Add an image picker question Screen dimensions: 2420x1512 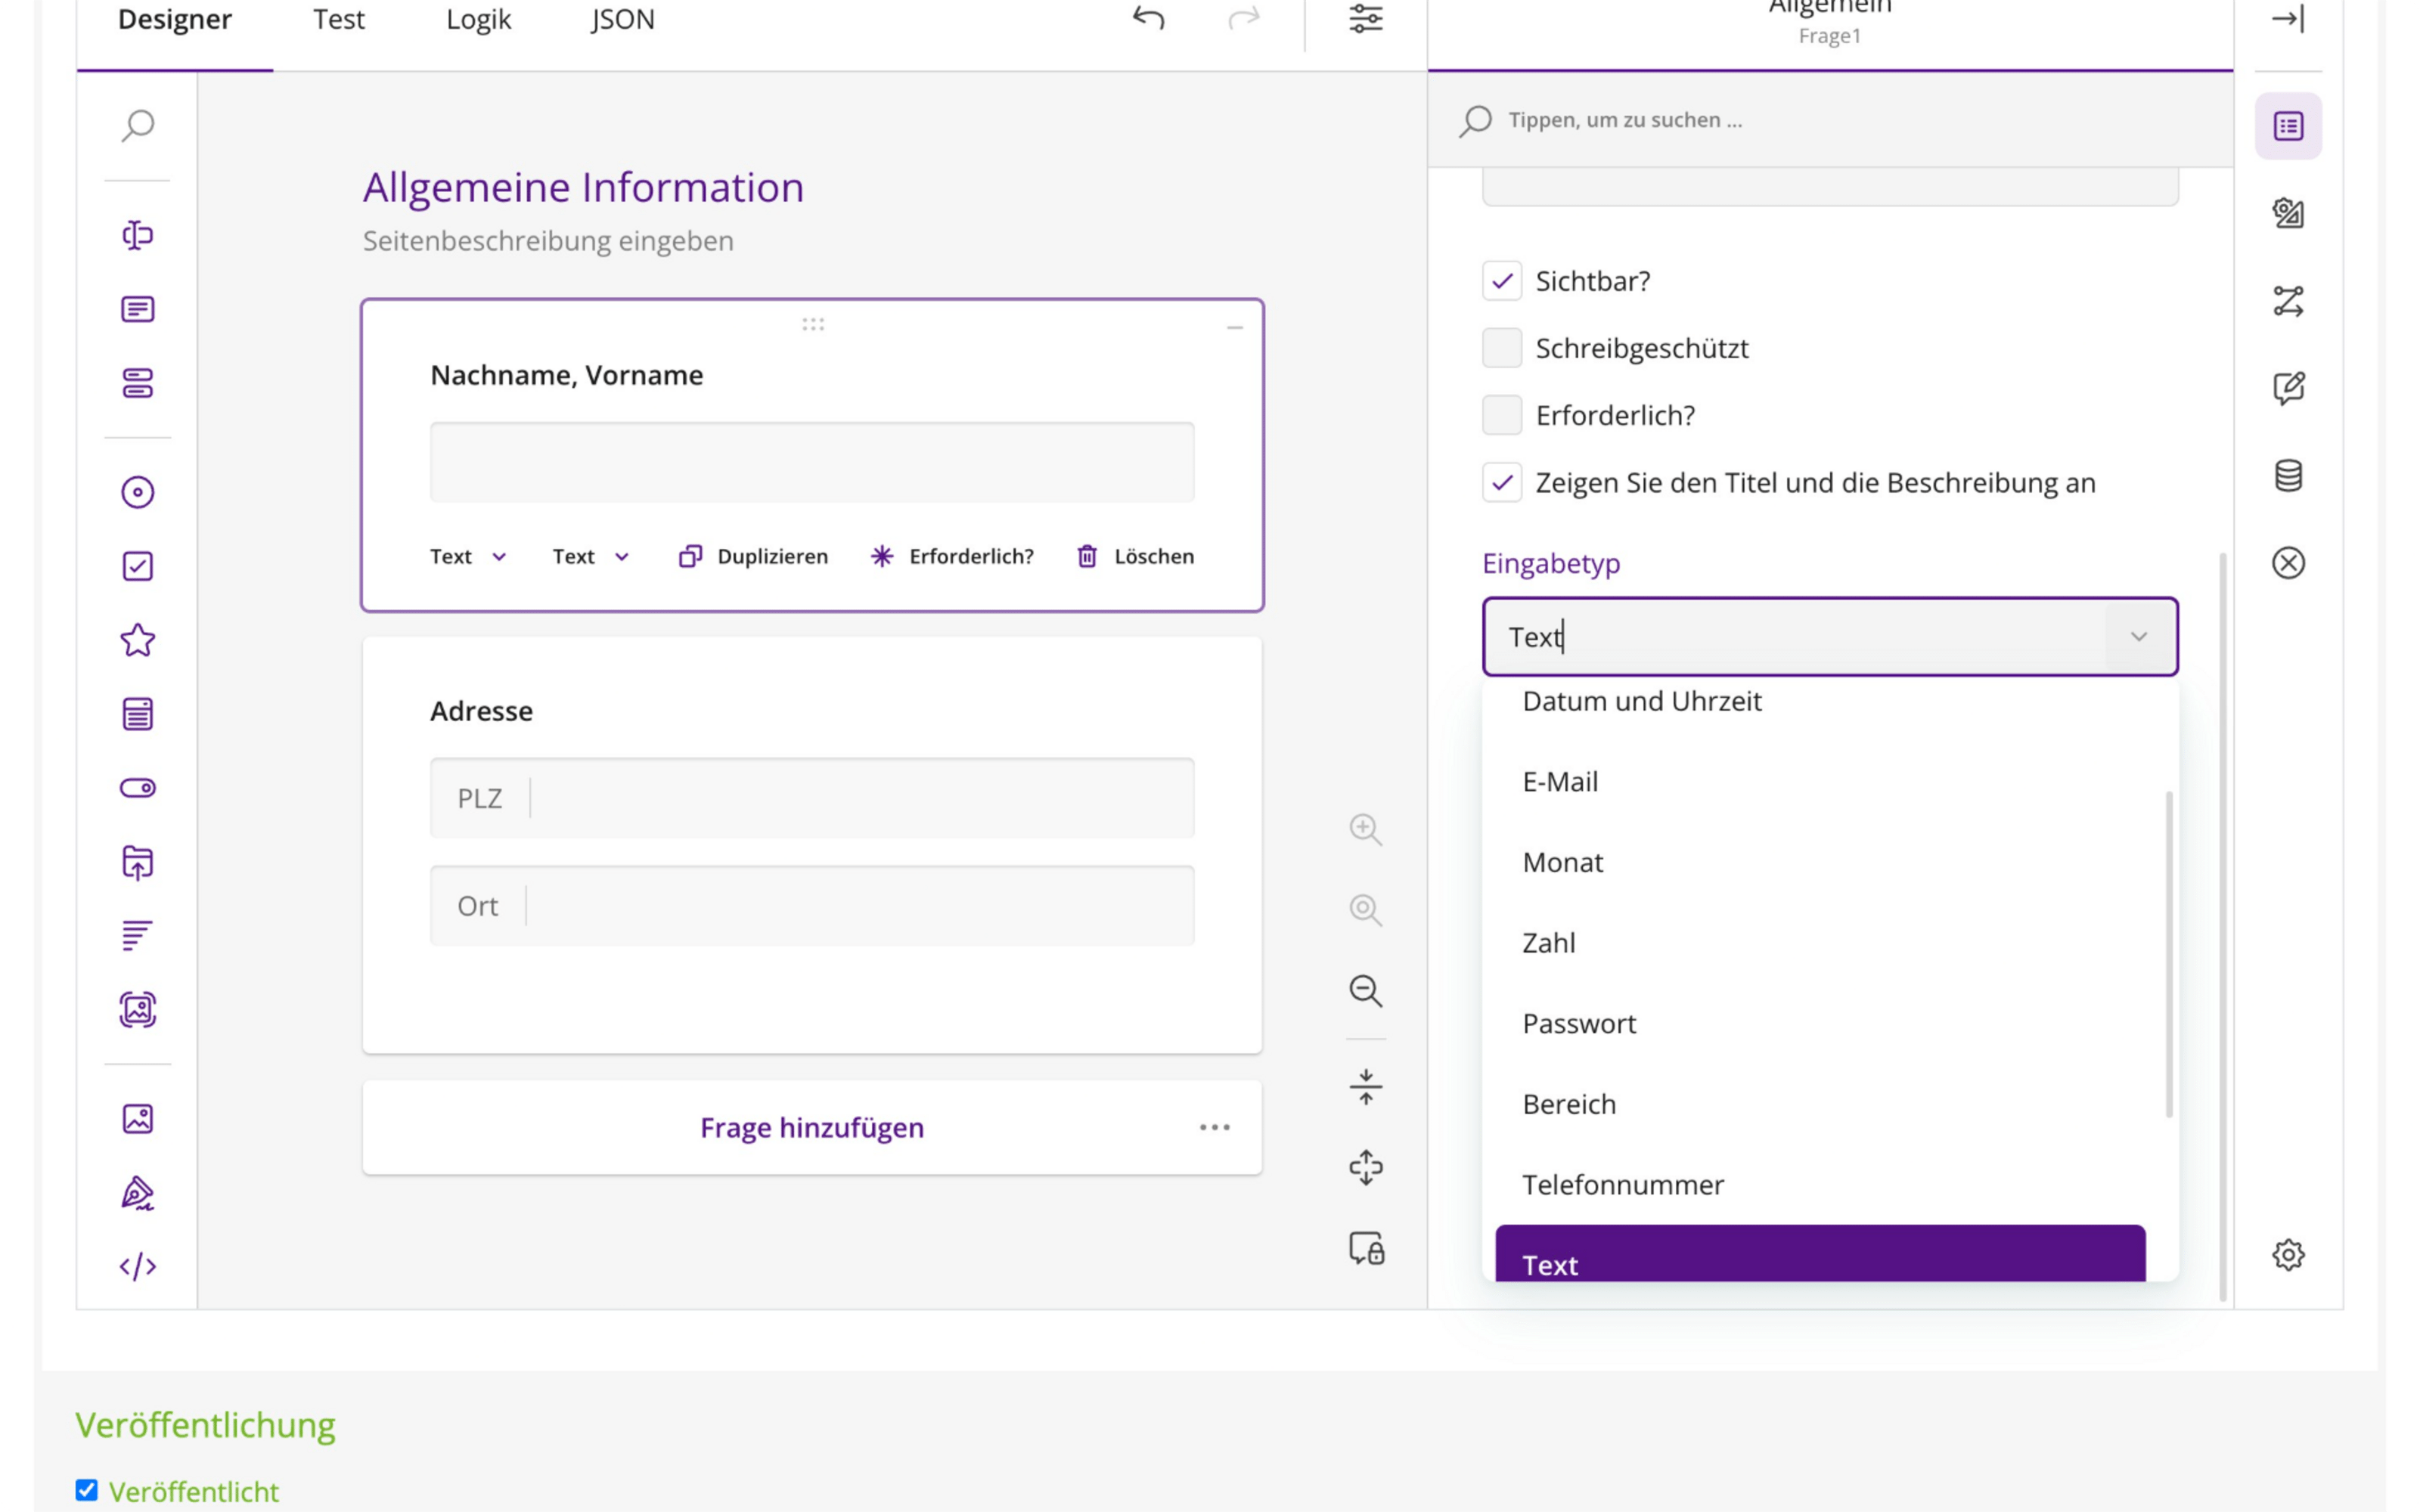point(138,1010)
